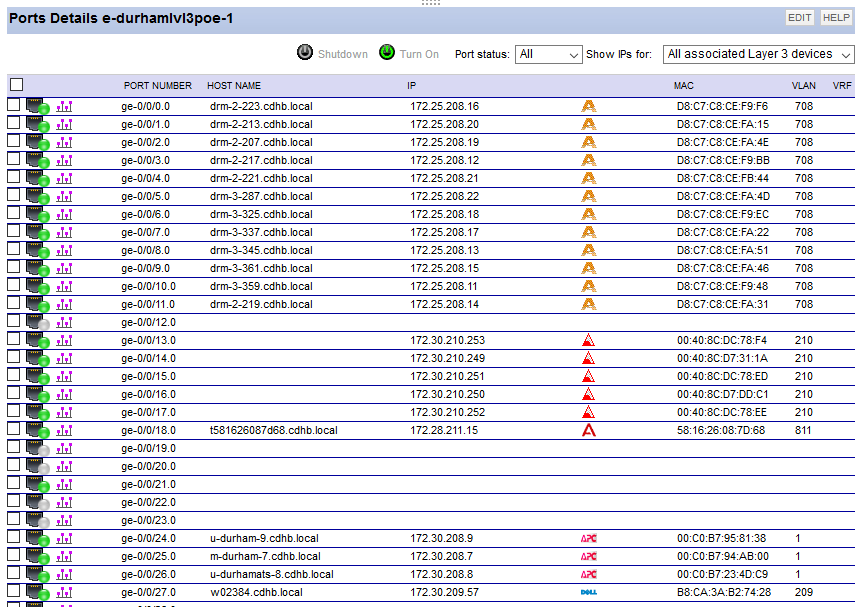Check the box for port ge-0/0/0.0
The image size is (863, 607).
click(14, 105)
